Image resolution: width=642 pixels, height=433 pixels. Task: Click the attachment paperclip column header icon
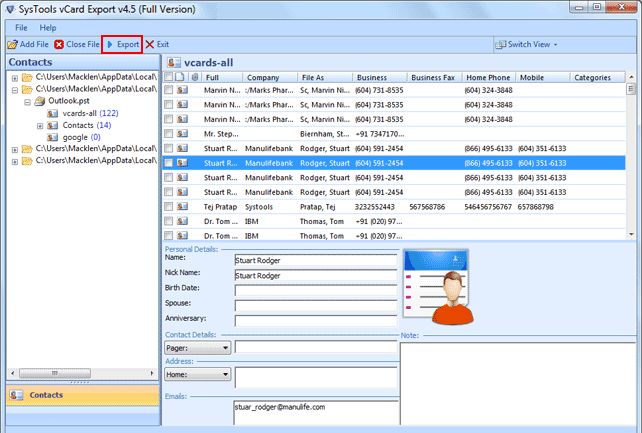pyautogui.click(x=195, y=77)
